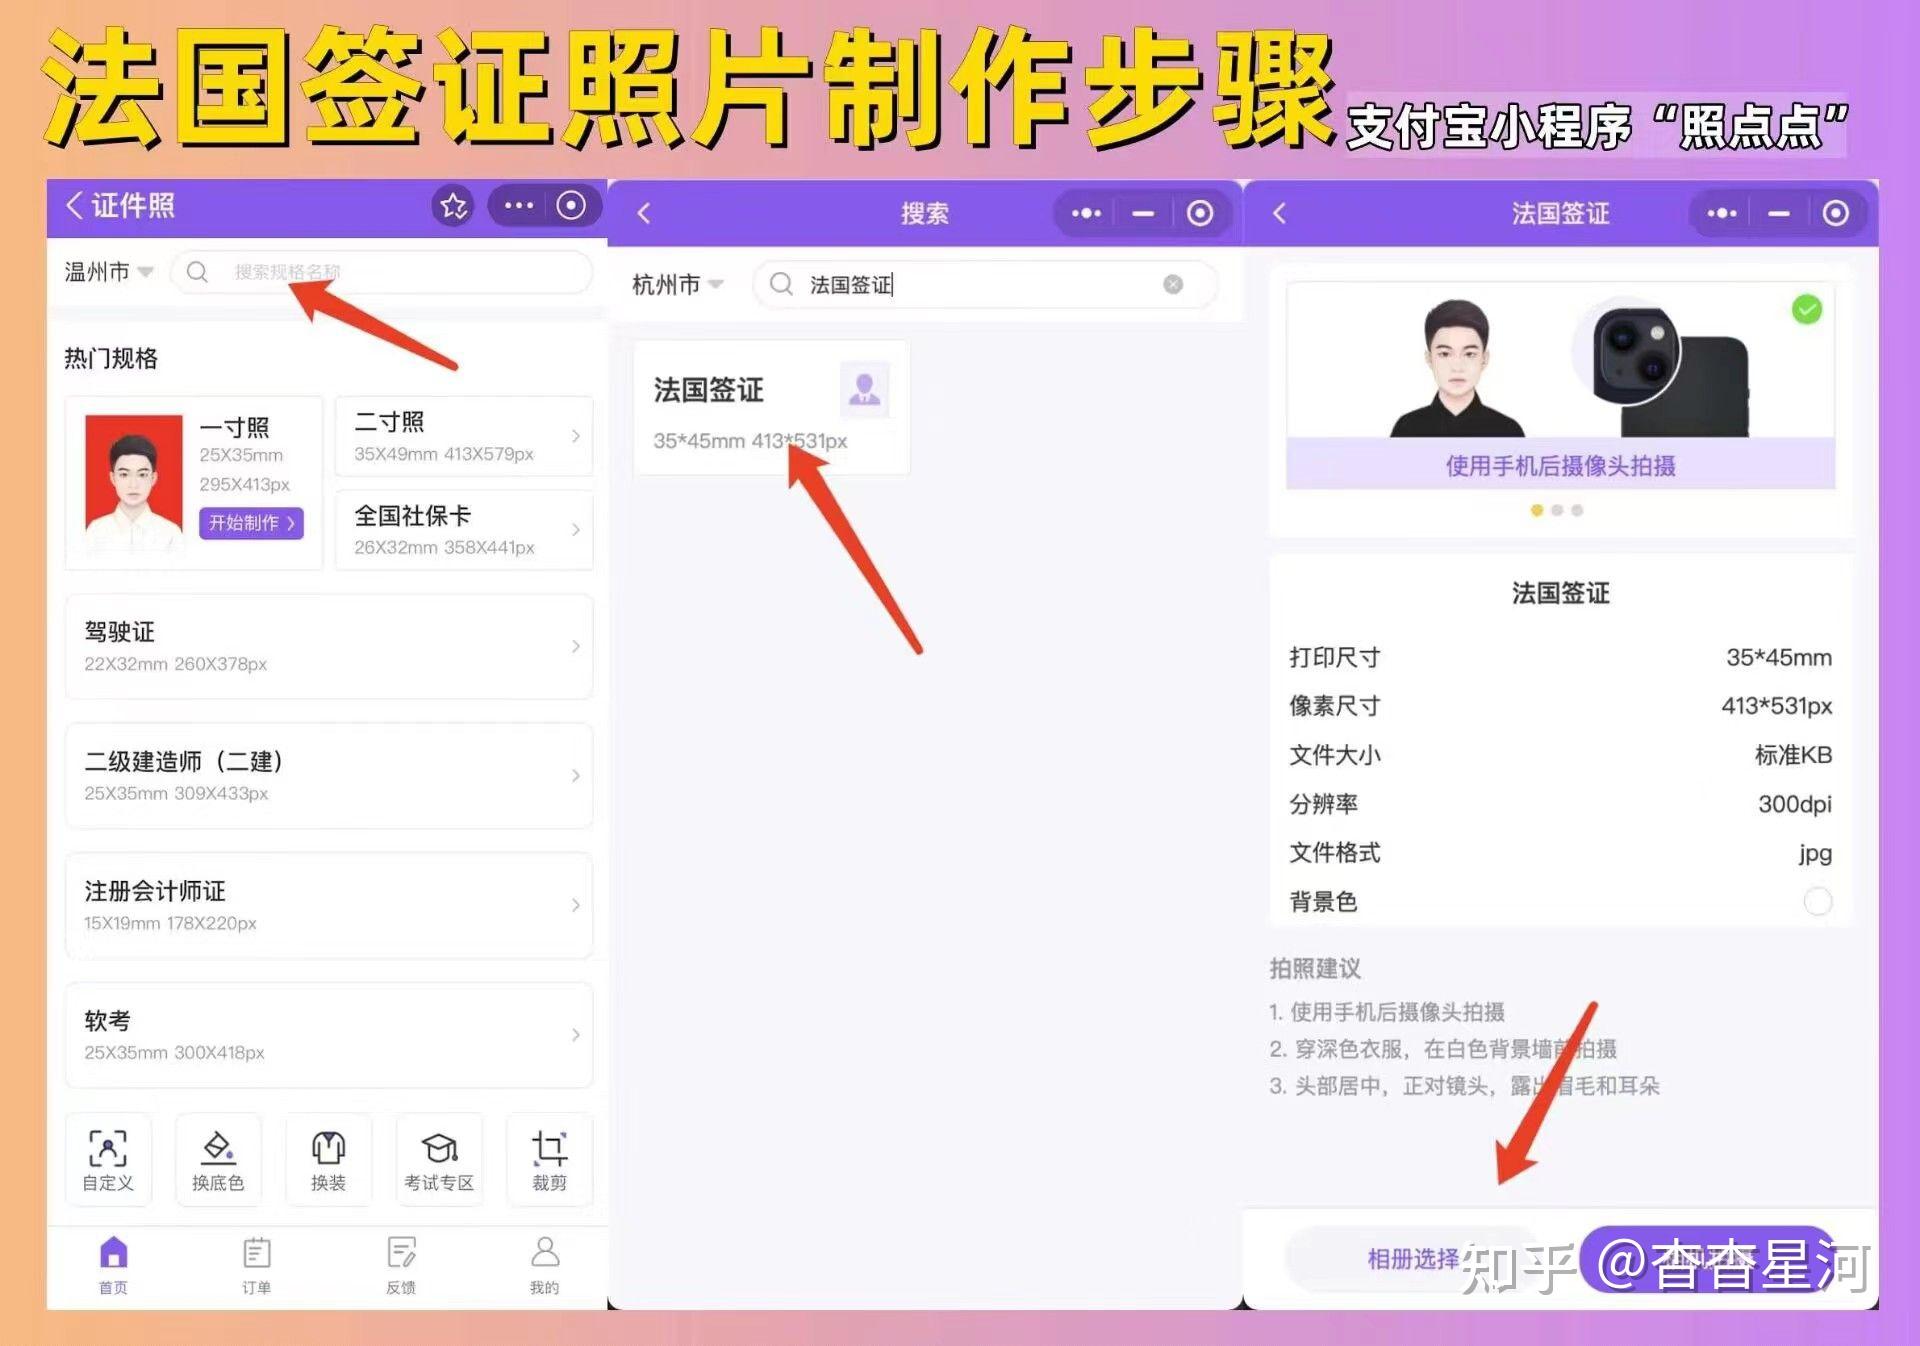Open more menu in 搜索 header

(1086, 213)
